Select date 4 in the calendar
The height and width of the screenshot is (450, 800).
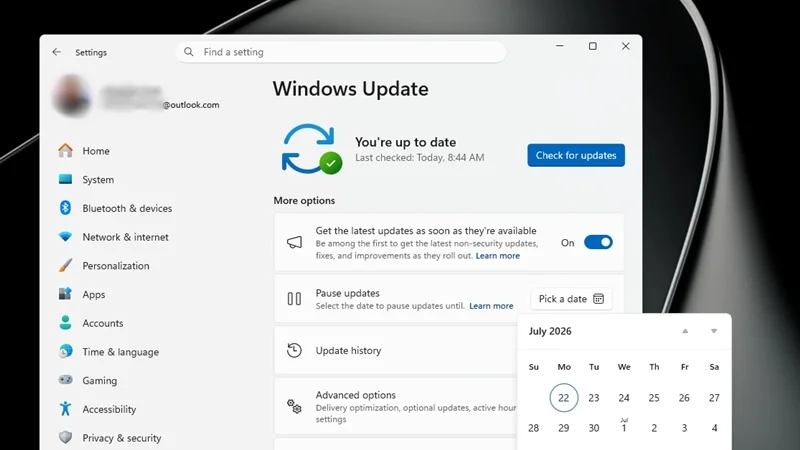(714, 428)
